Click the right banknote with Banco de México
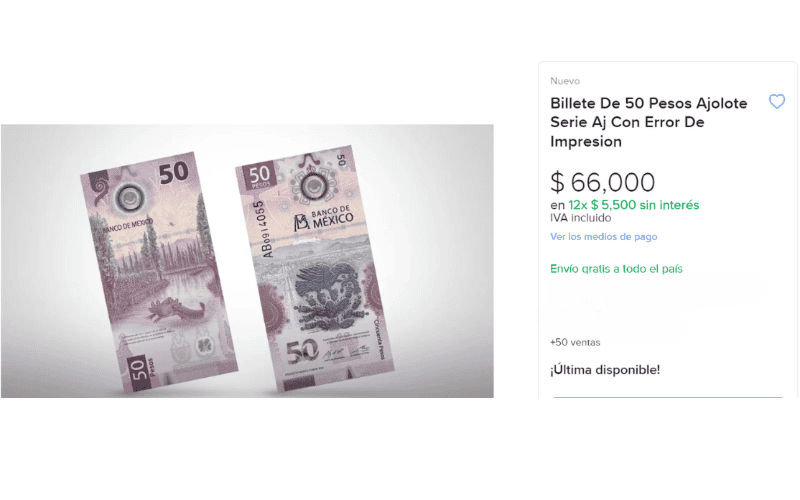Image resolution: width=800 pixels, height=500 pixels. [x=315, y=268]
